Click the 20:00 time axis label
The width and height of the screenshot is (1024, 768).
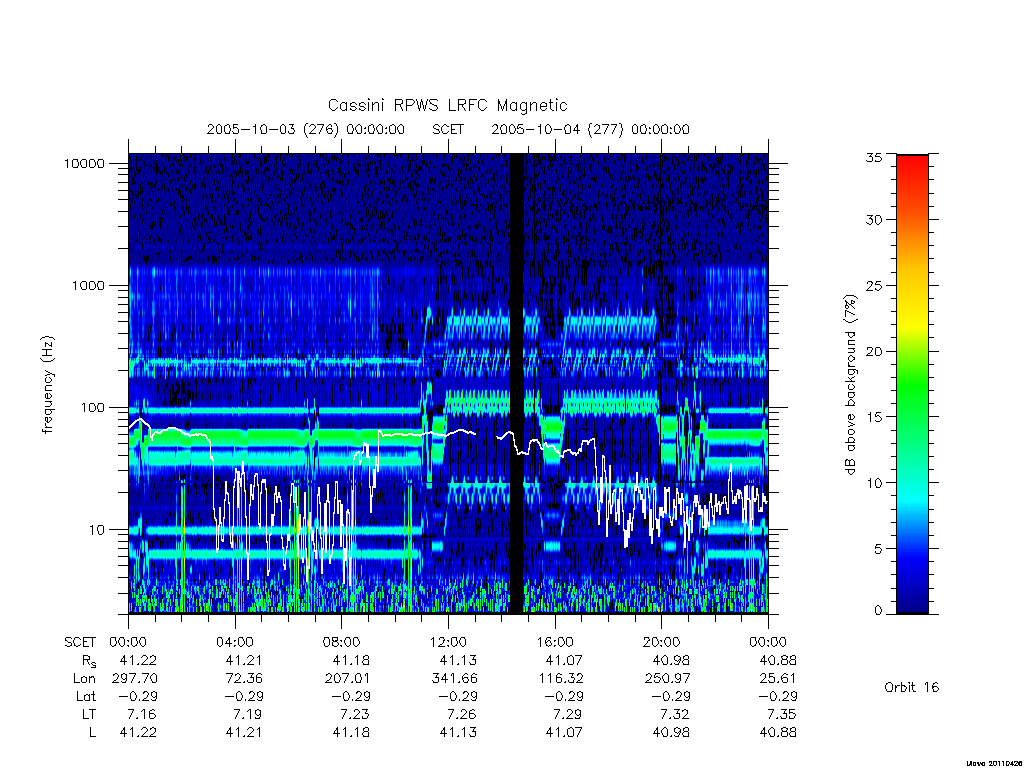coord(661,642)
